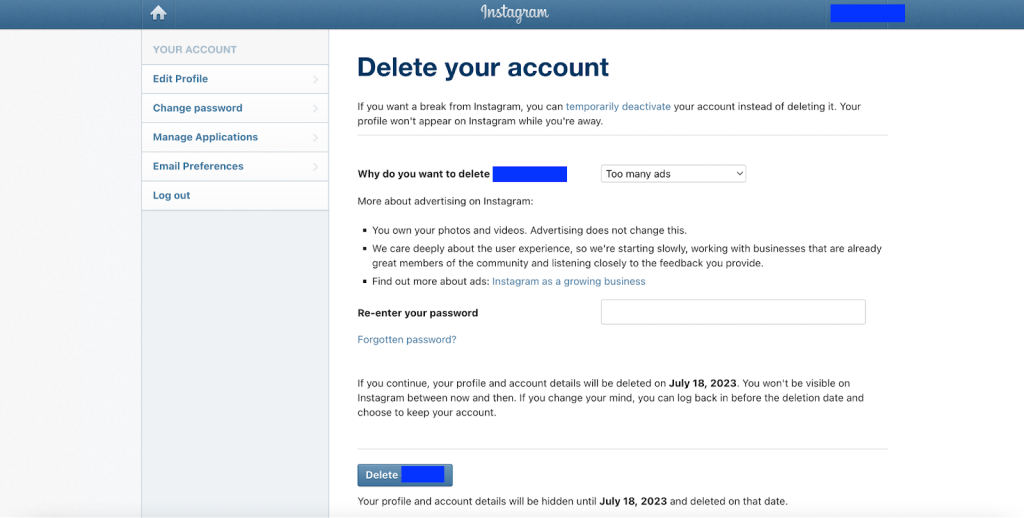
Task: Click the Delete your account page heading
Action: point(483,68)
